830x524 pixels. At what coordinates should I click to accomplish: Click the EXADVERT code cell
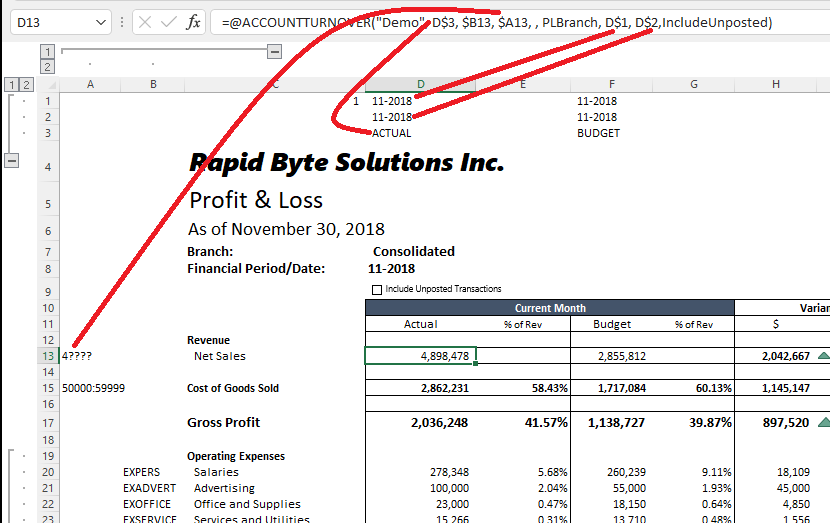pyautogui.click(x=149, y=488)
